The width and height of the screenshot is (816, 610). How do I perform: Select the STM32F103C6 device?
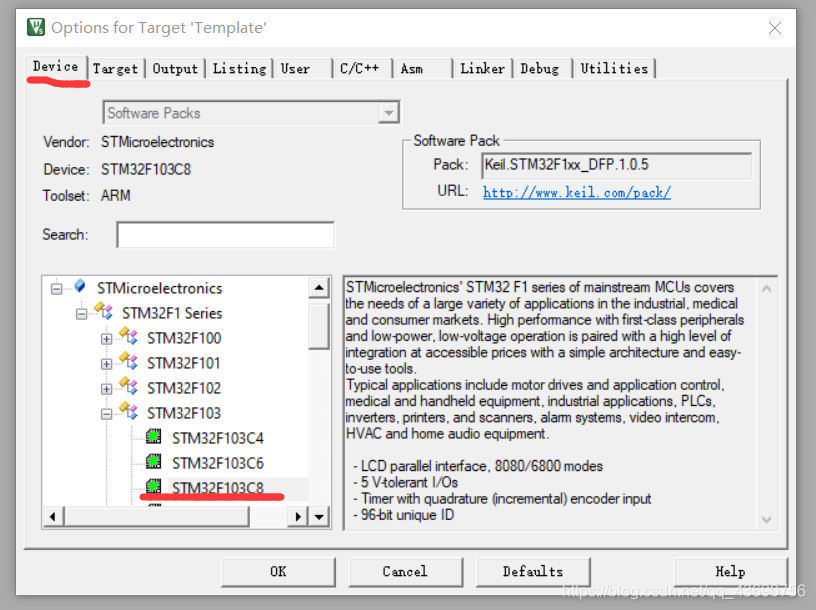tap(218, 463)
